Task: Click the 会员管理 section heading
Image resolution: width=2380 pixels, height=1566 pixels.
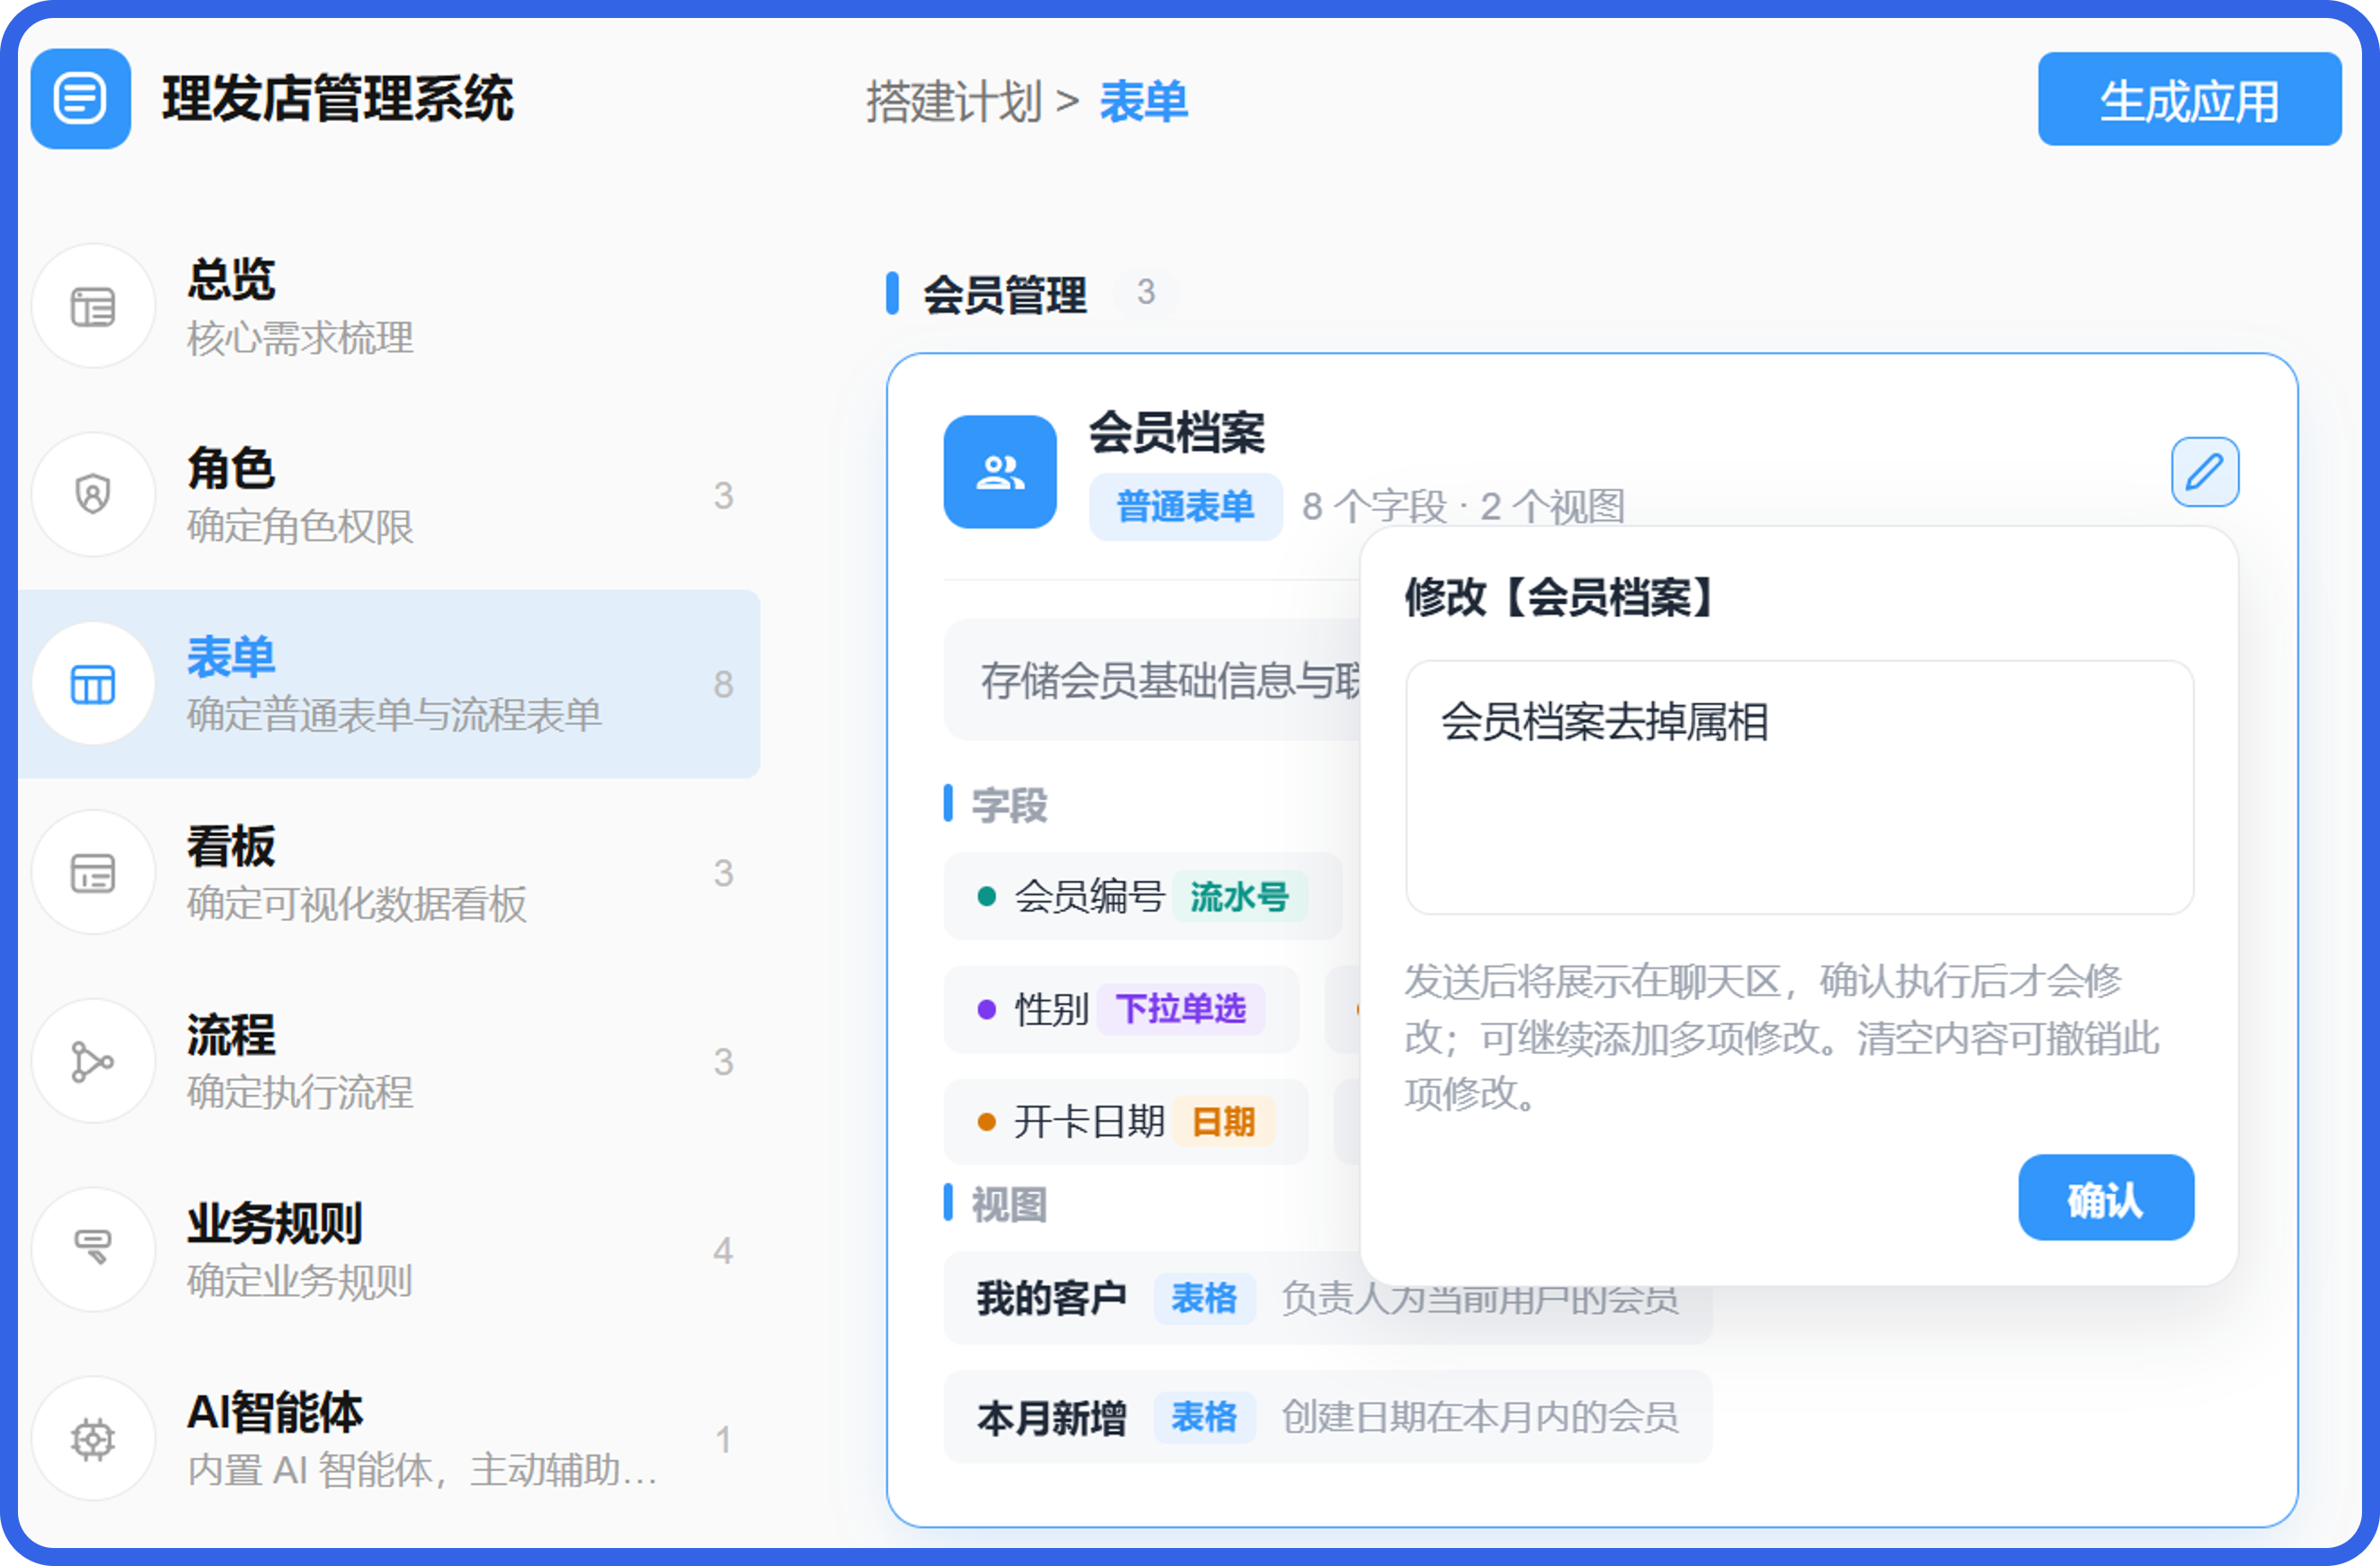Action: click(x=1004, y=294)
